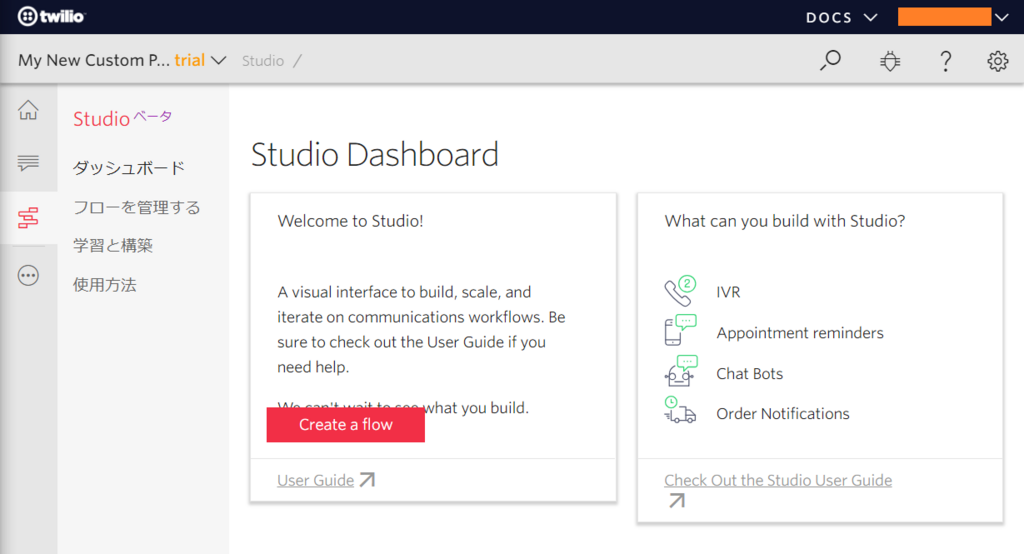Select ダッシュボード menu item
The width and height of the screenshot is (1024, 554).
point(129,168)
